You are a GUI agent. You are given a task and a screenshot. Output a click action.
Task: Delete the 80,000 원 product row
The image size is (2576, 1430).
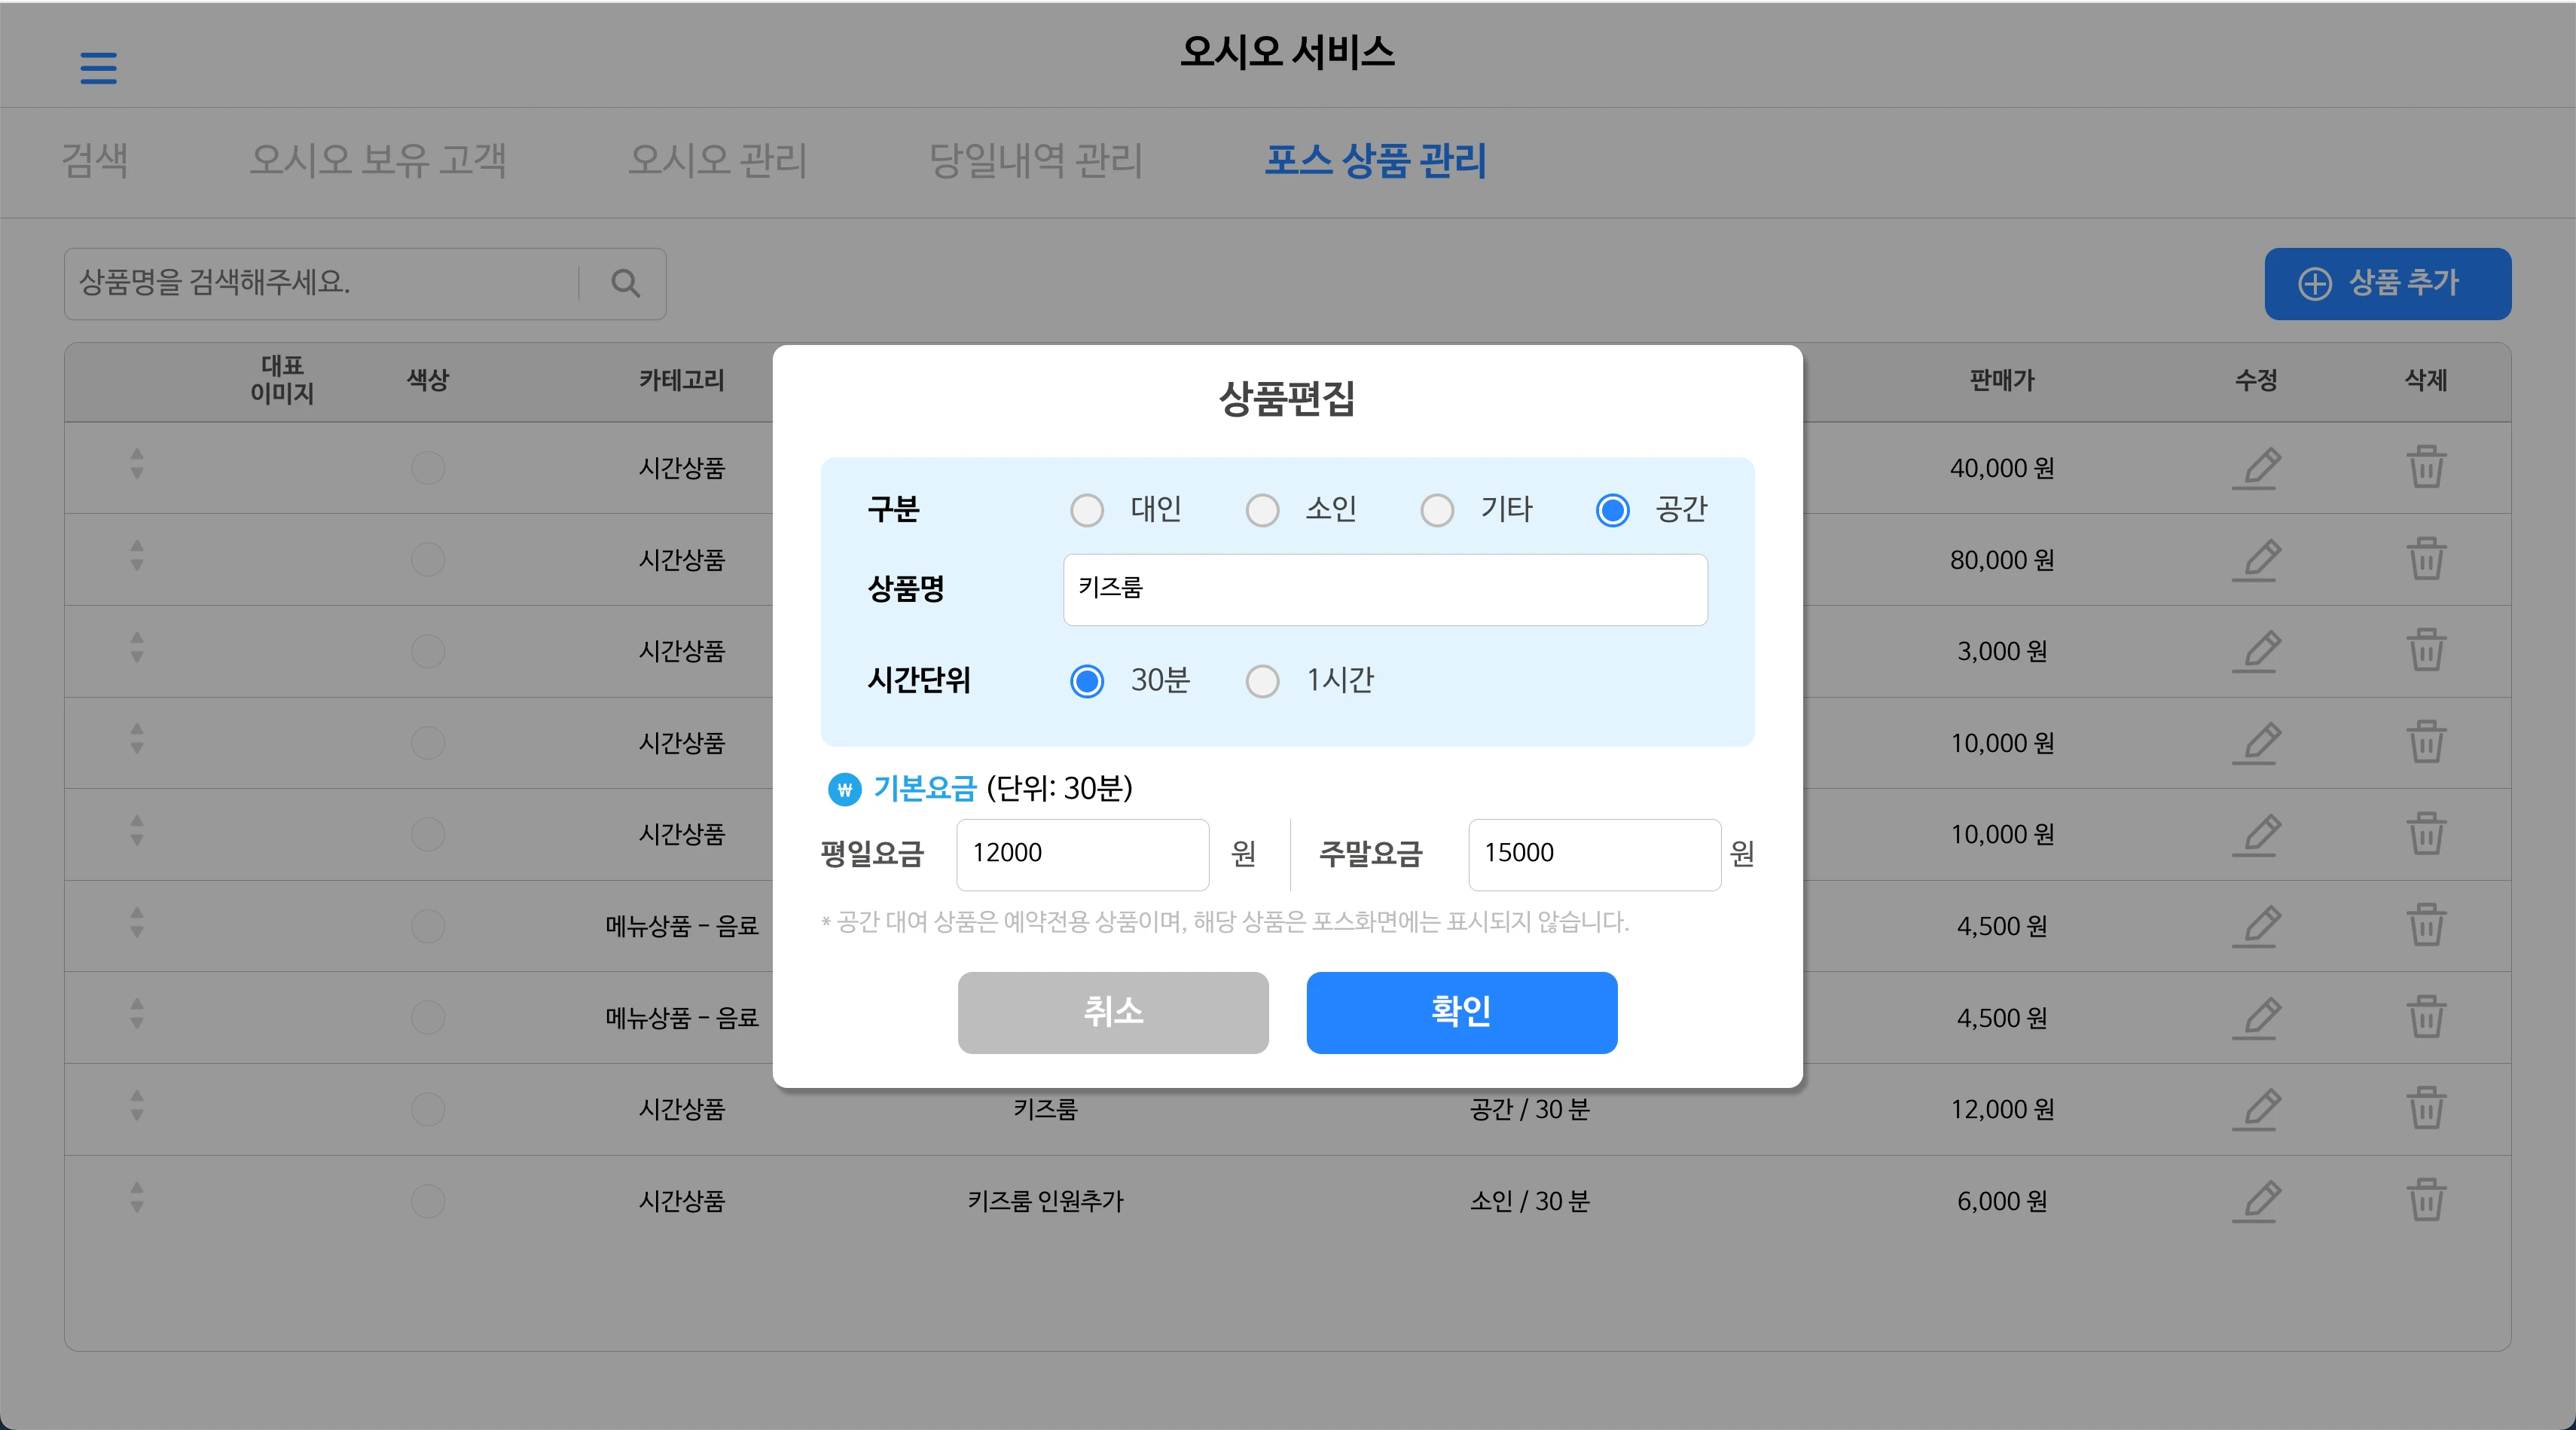(2426, 559)
